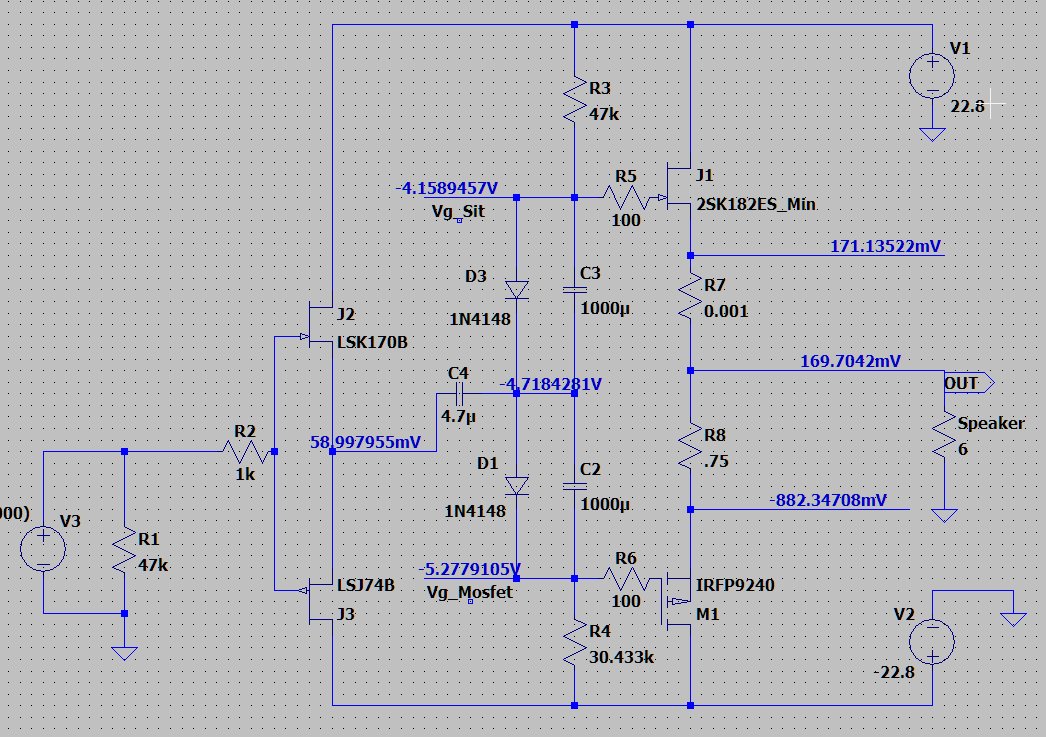Click the R7 0.001 resistor symbol

click(690, 295)
